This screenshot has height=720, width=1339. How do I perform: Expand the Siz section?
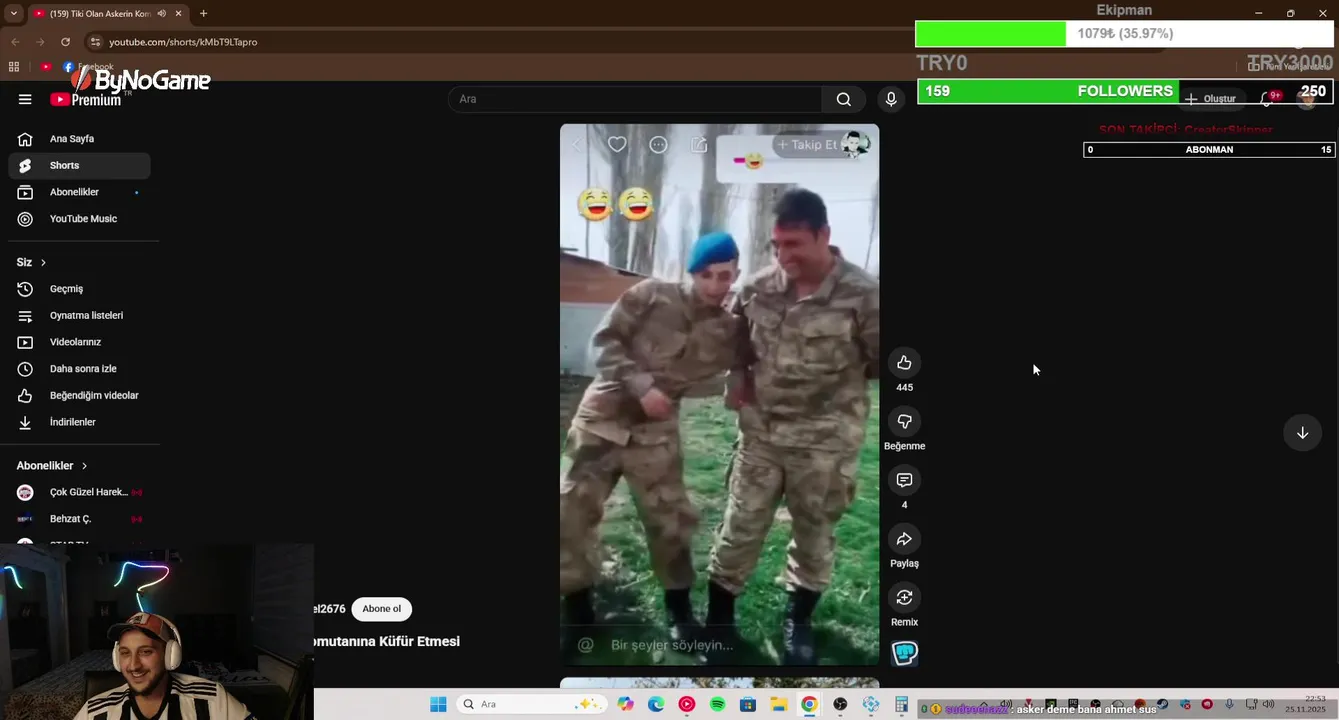pyautogui.click(x=31, y=262)
